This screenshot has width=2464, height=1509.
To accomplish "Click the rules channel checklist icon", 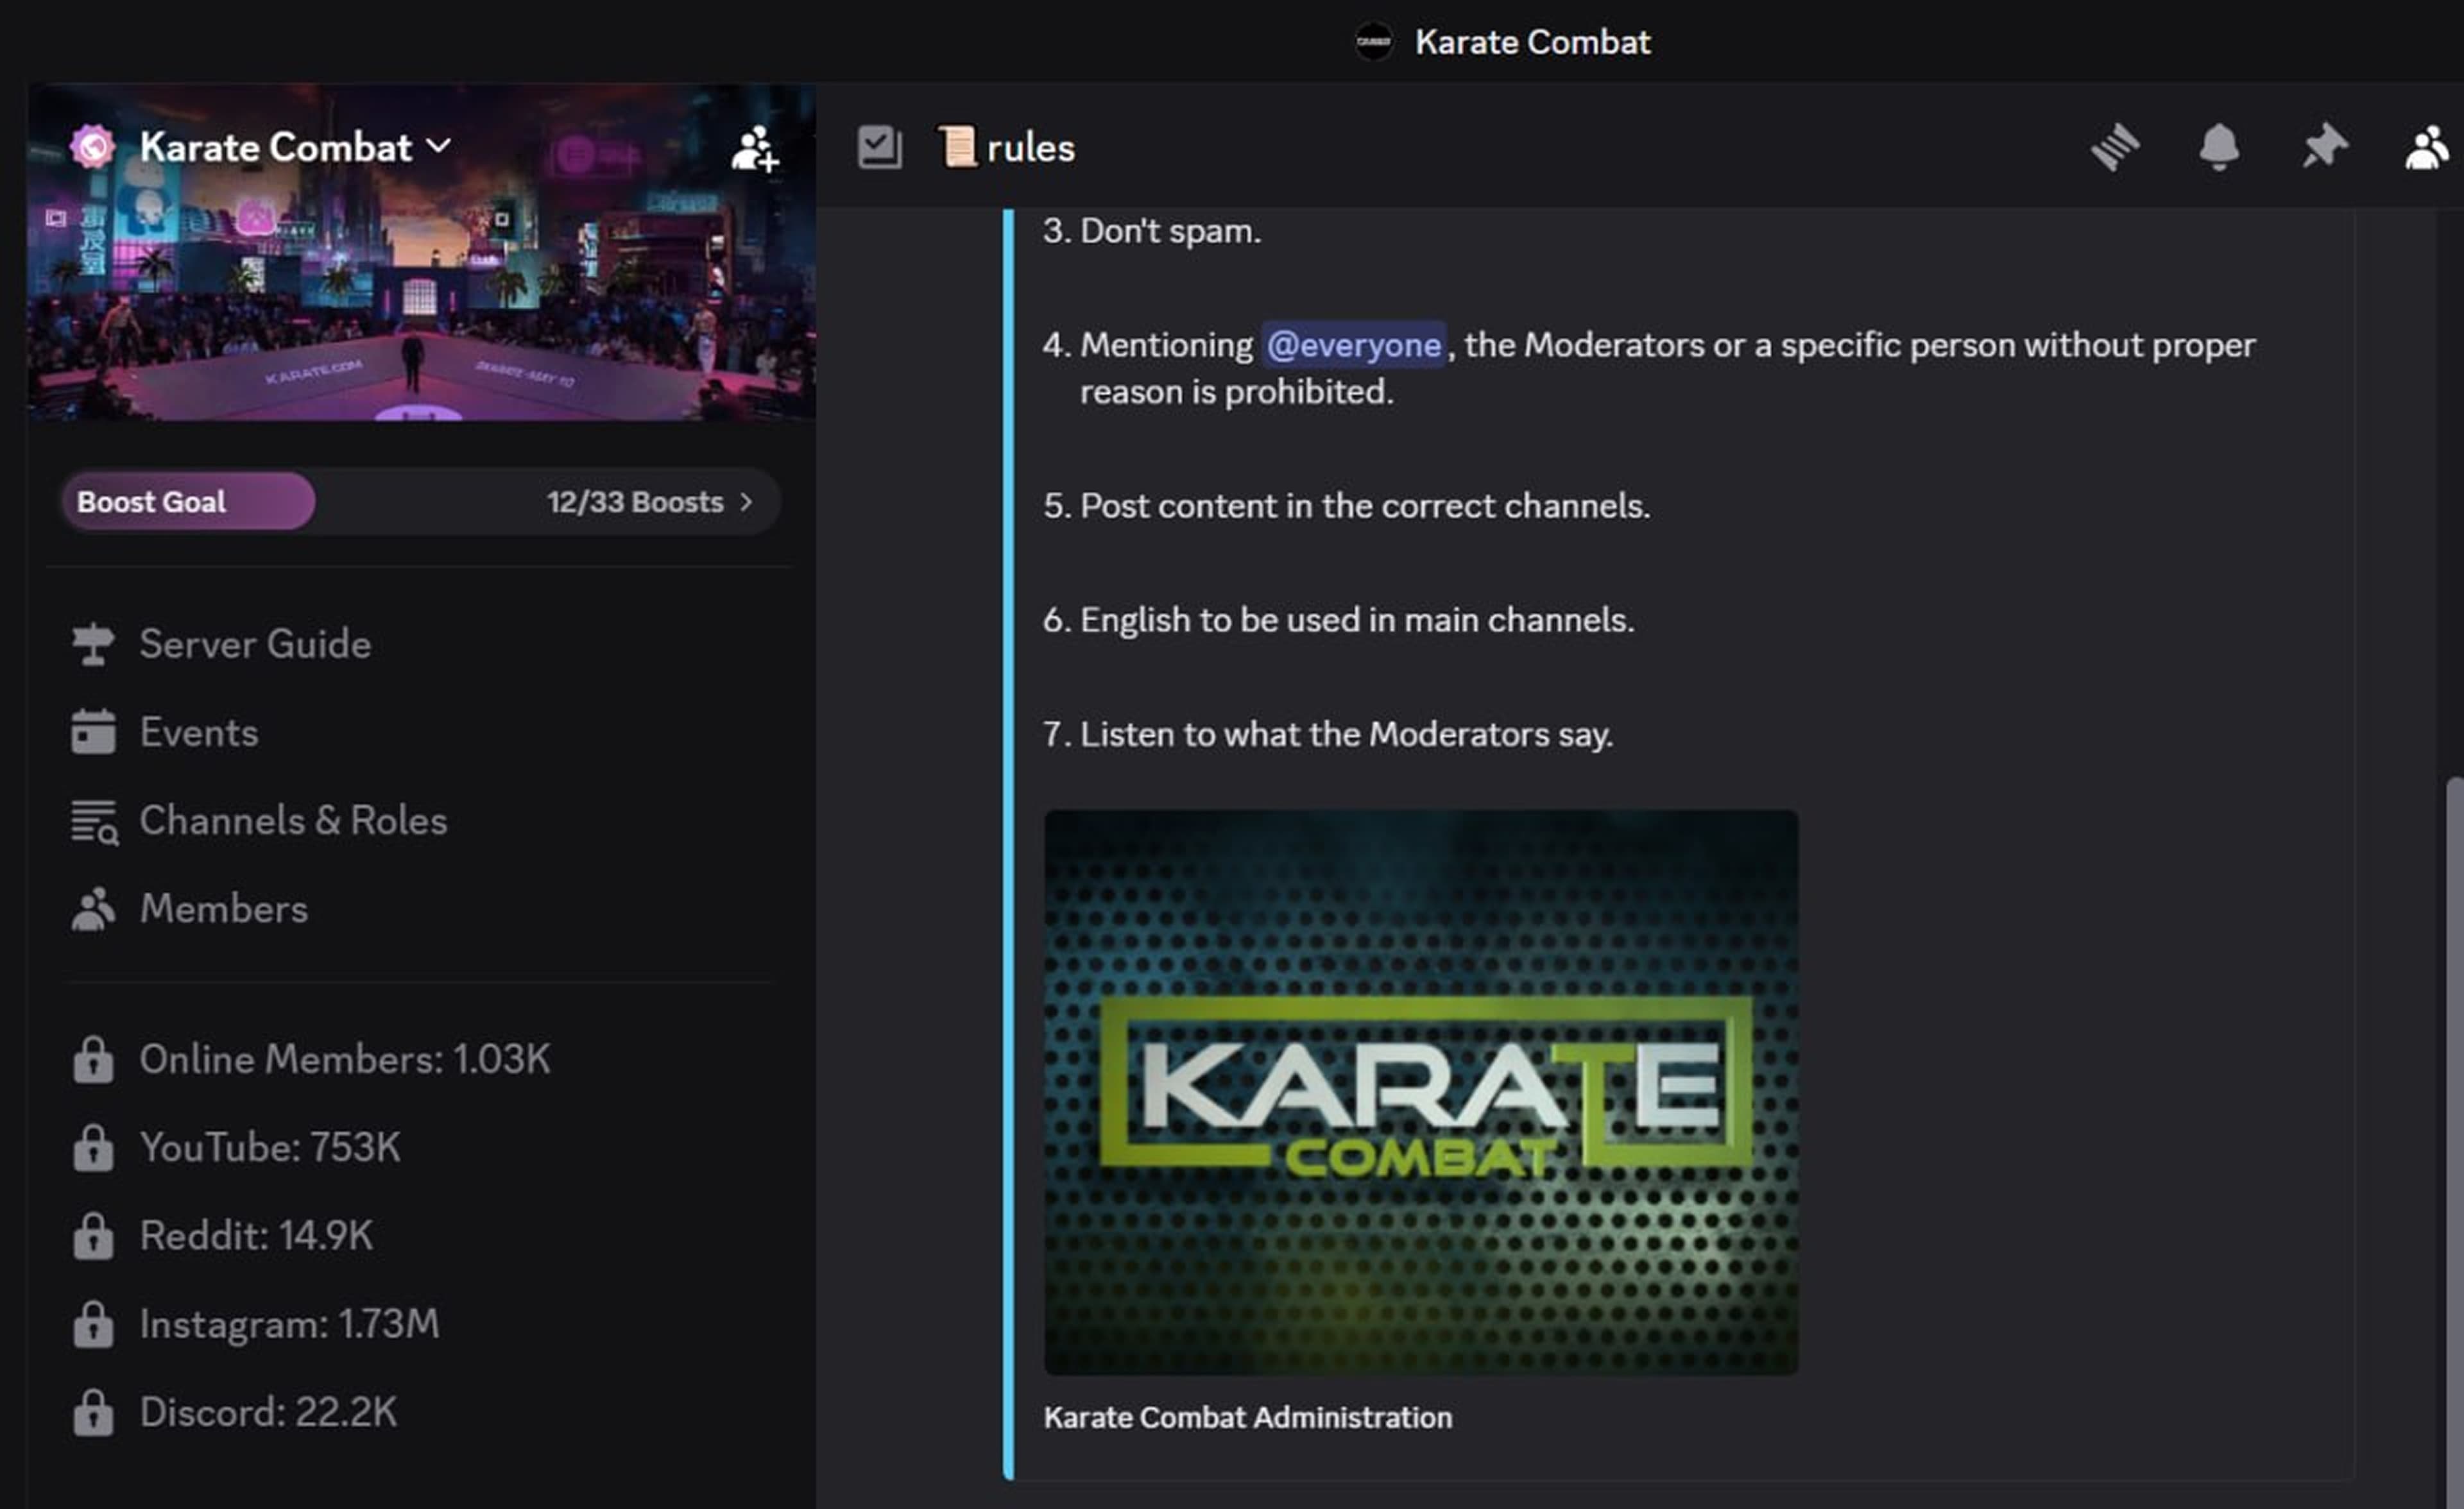I will point(879,147).
